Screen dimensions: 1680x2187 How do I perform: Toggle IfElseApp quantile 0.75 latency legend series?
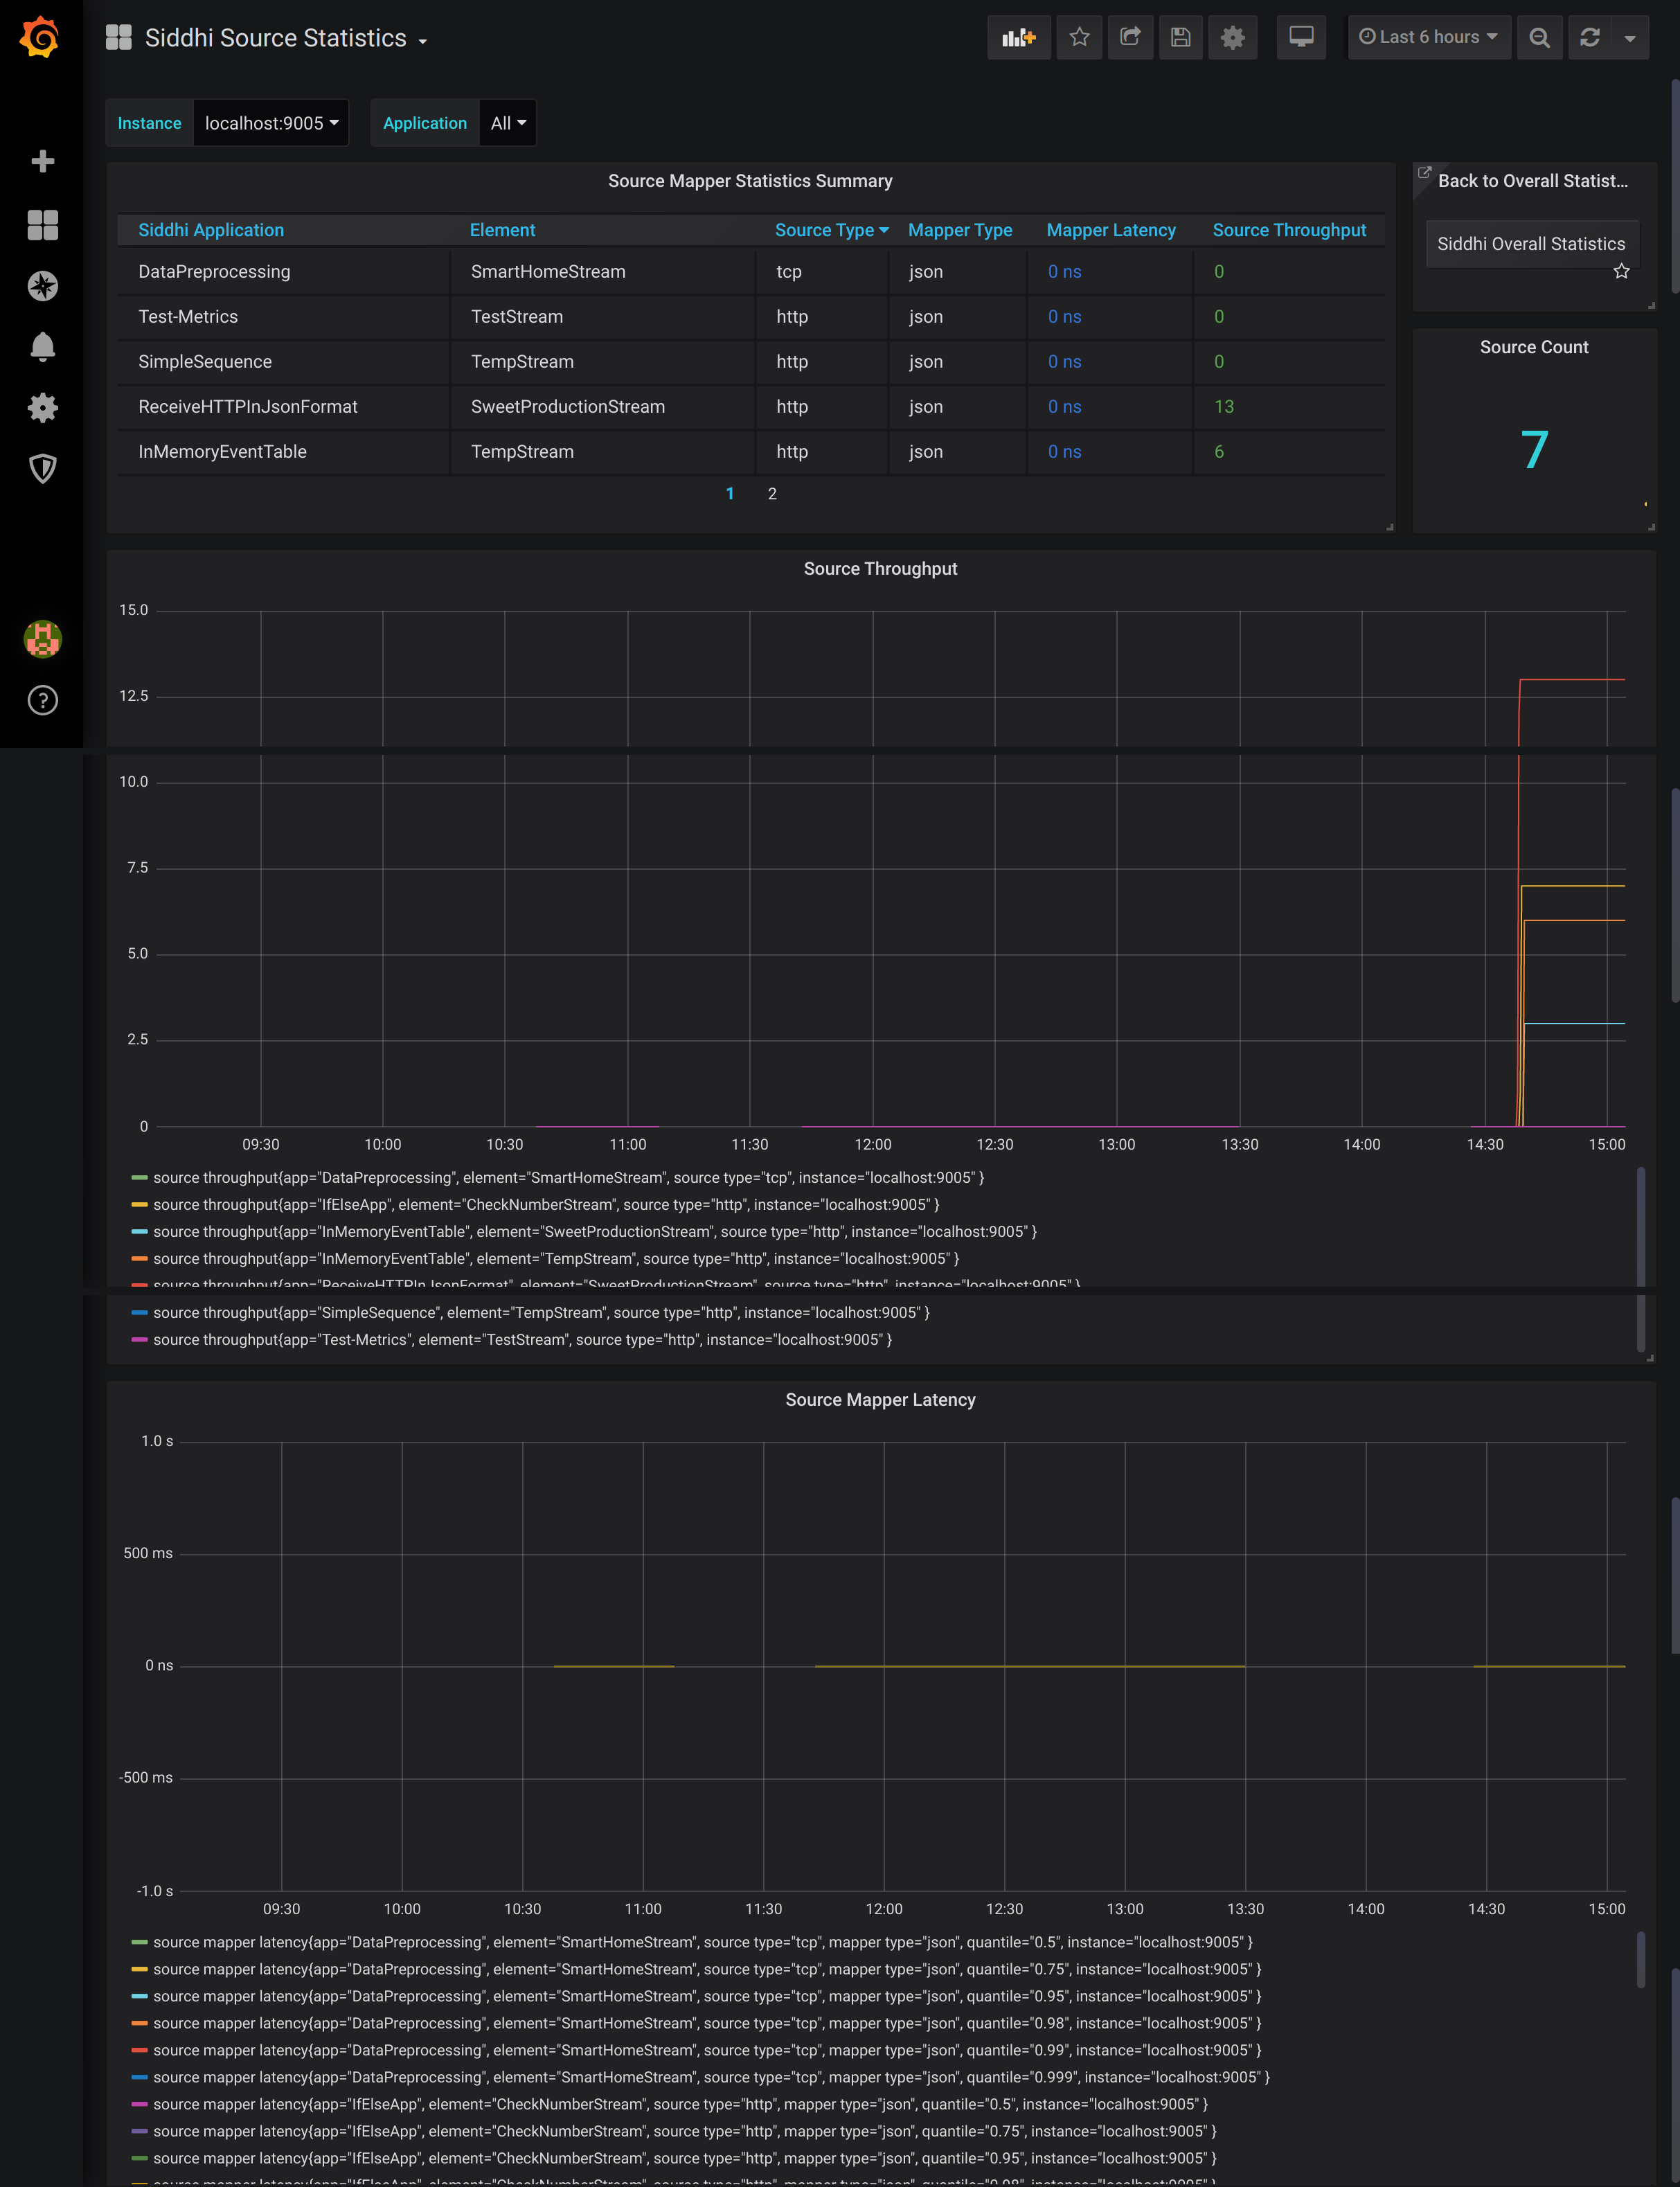[x=685, y=2131]
